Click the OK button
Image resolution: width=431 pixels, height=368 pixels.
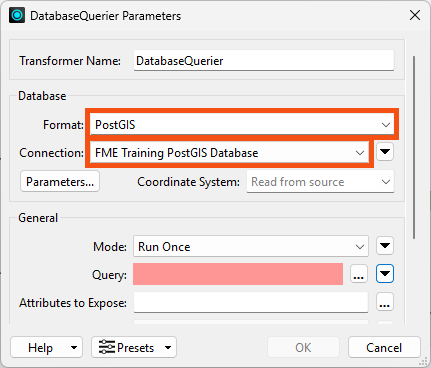303,348
